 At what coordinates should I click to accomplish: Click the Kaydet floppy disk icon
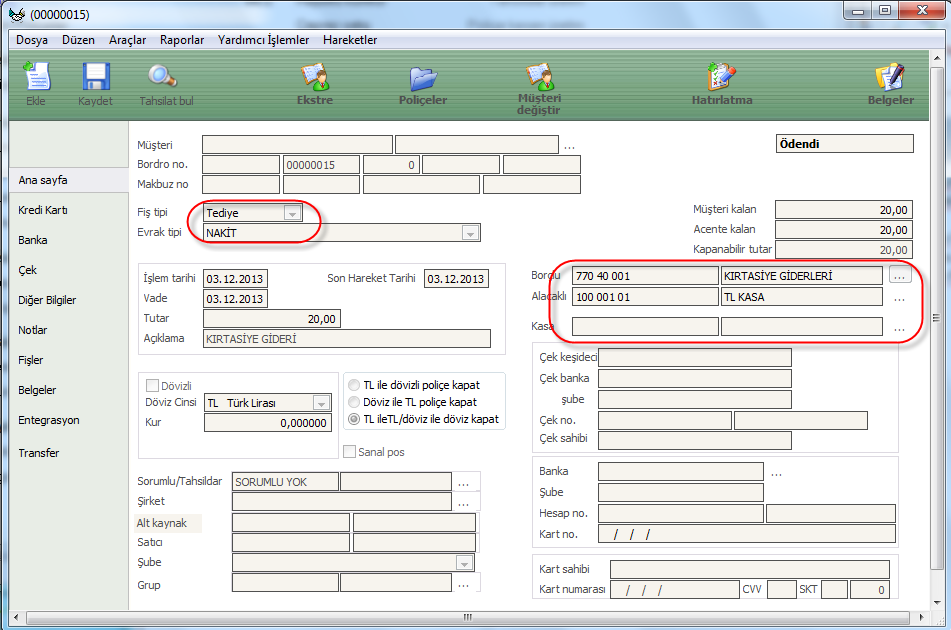pos(95,78)
